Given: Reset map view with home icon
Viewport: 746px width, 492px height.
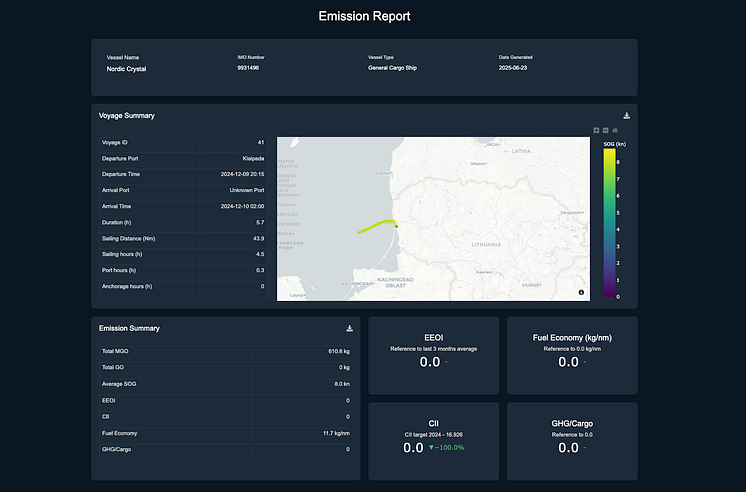Looking at the screenshot, I should [616, 130].
